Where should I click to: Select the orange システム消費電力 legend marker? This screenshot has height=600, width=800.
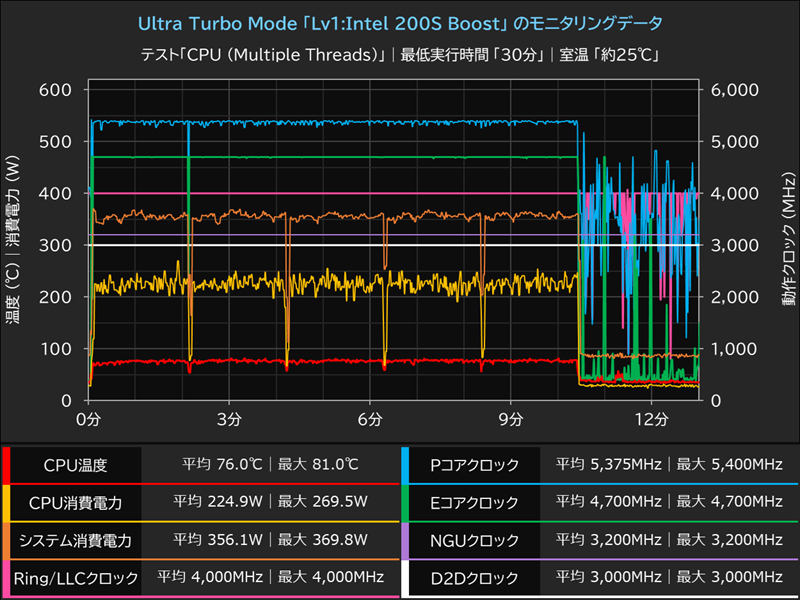[x=8, y=540]
